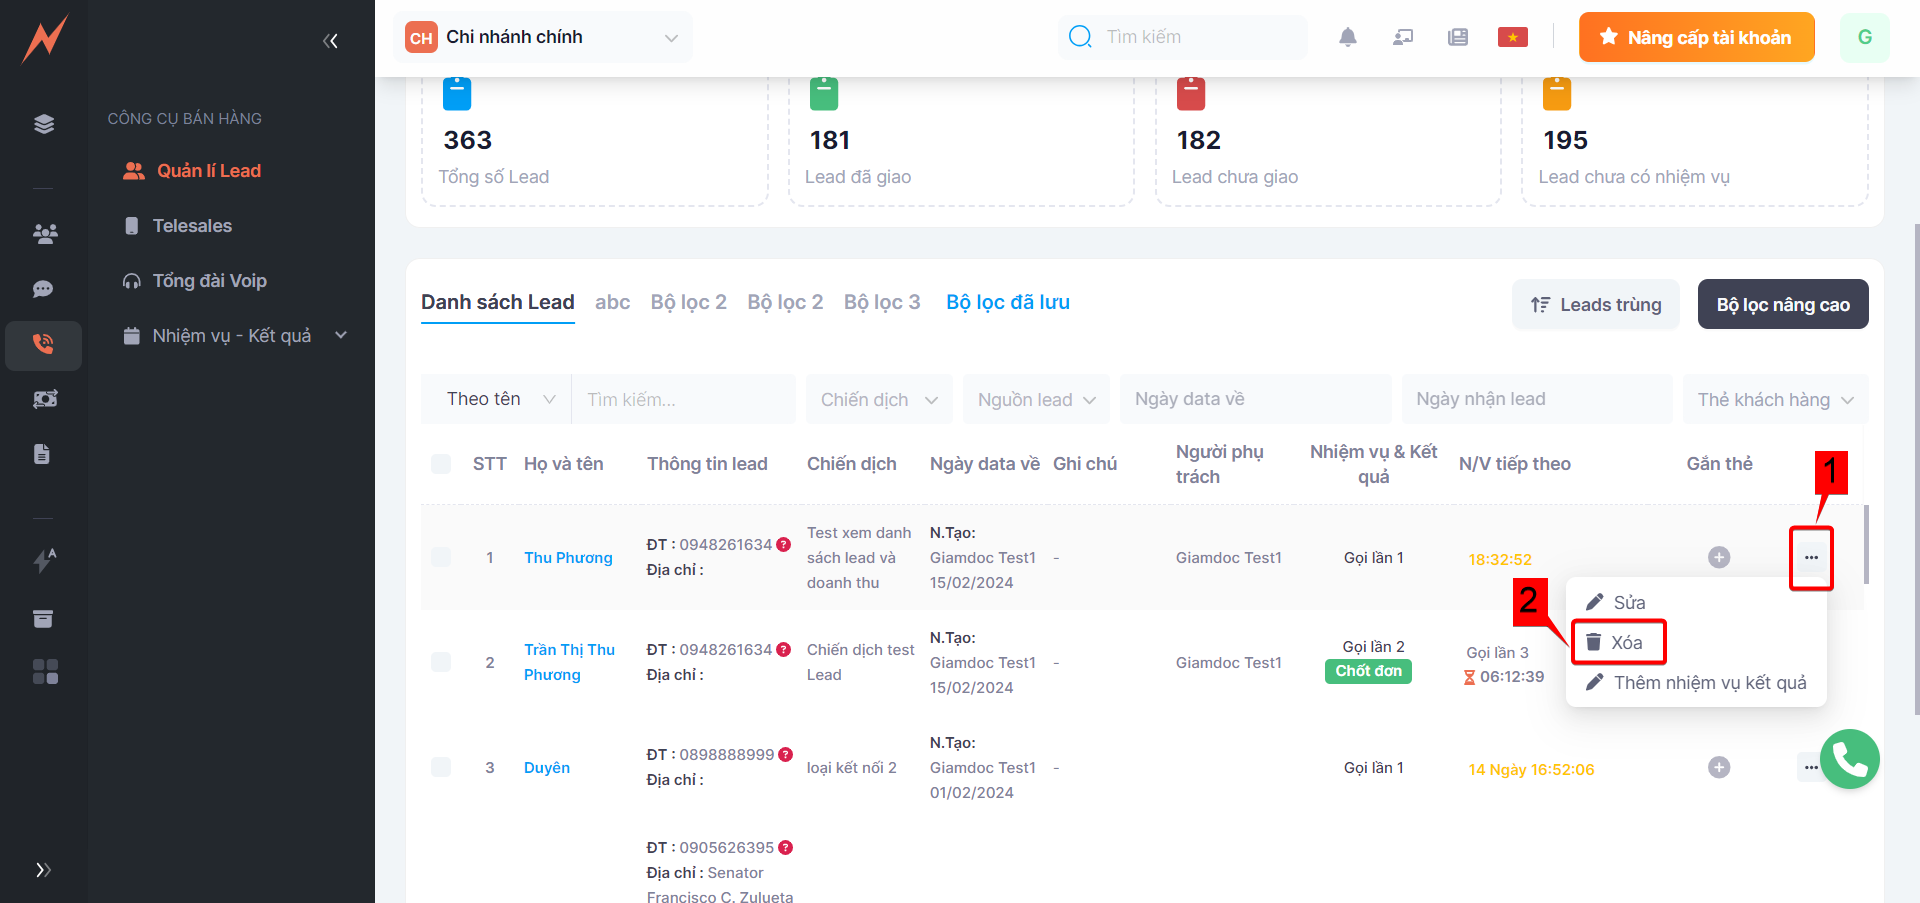Toggle the select-all checkbox in table header
The image size is (1920, 903).
pyautogui.click(x=441, y=464)
